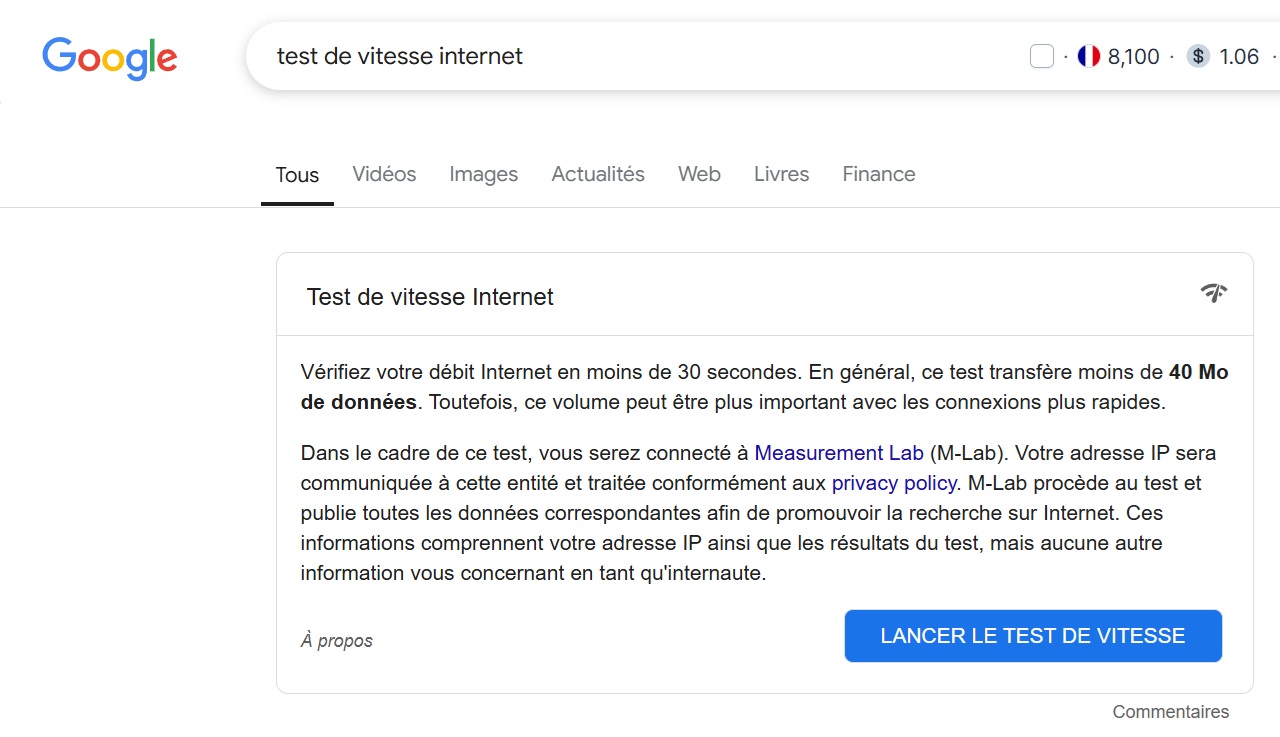Open the Images results tab
The width and height of the screenshot is (1280, 737).
483,174
